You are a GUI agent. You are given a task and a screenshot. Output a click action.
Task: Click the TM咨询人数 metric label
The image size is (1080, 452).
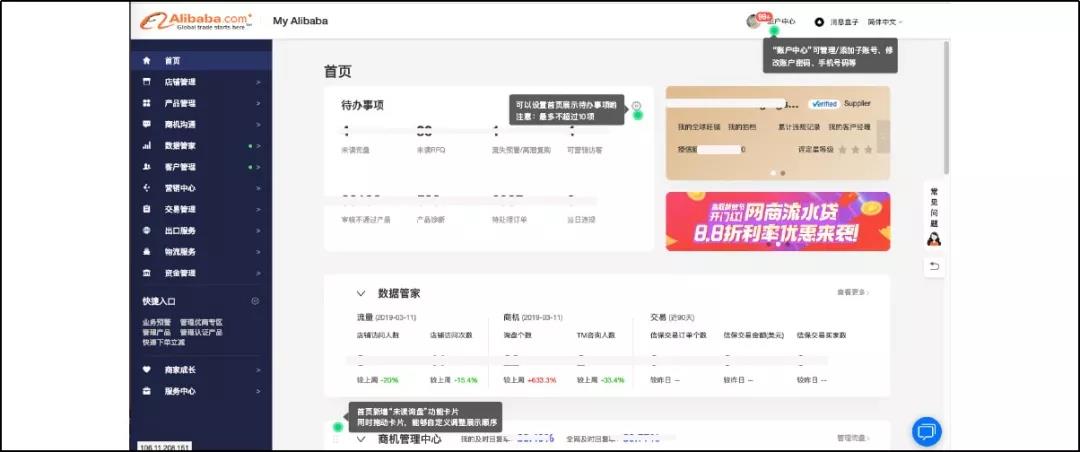[x=595, y=336]
